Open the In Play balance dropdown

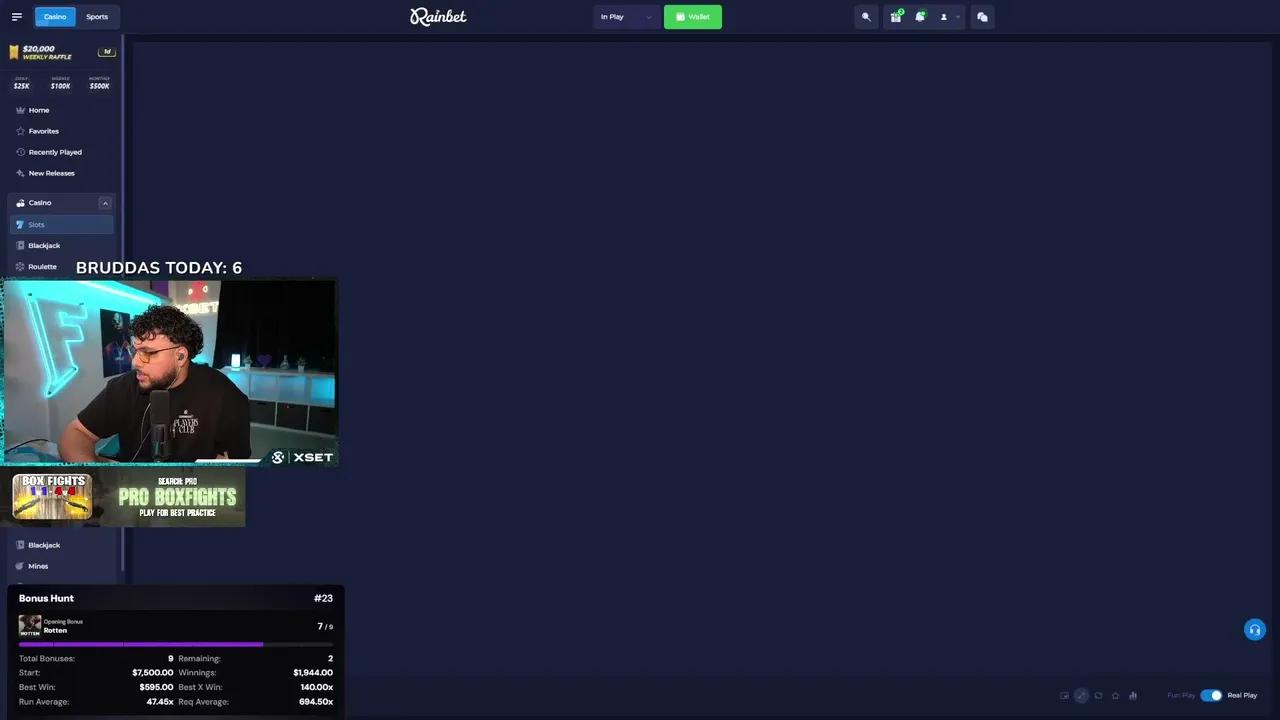626,17
